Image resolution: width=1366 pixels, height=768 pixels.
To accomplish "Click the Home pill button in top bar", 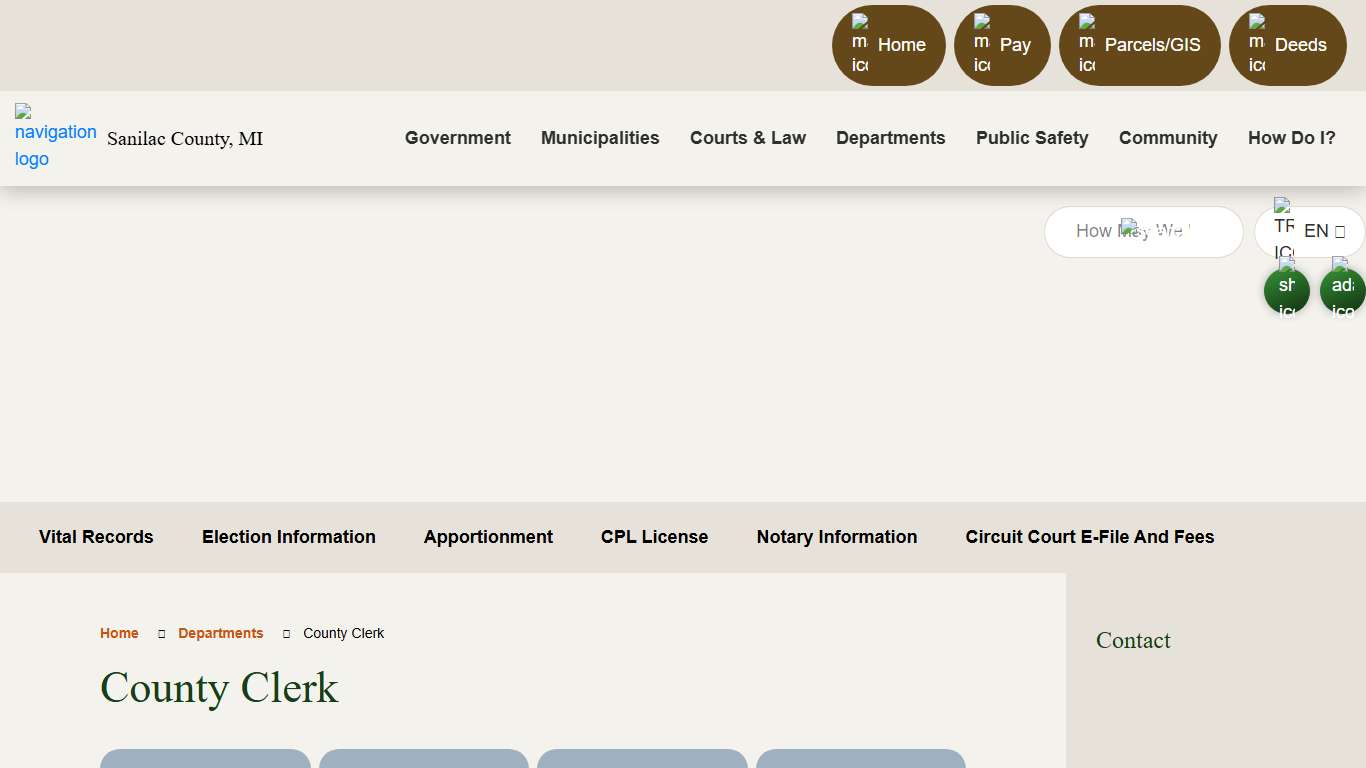I will tap(889, 45).
